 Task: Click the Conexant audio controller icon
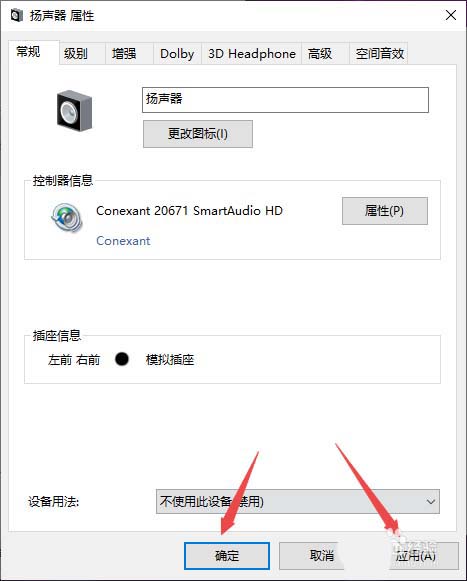pyautogui.click(x=67, y=218)
